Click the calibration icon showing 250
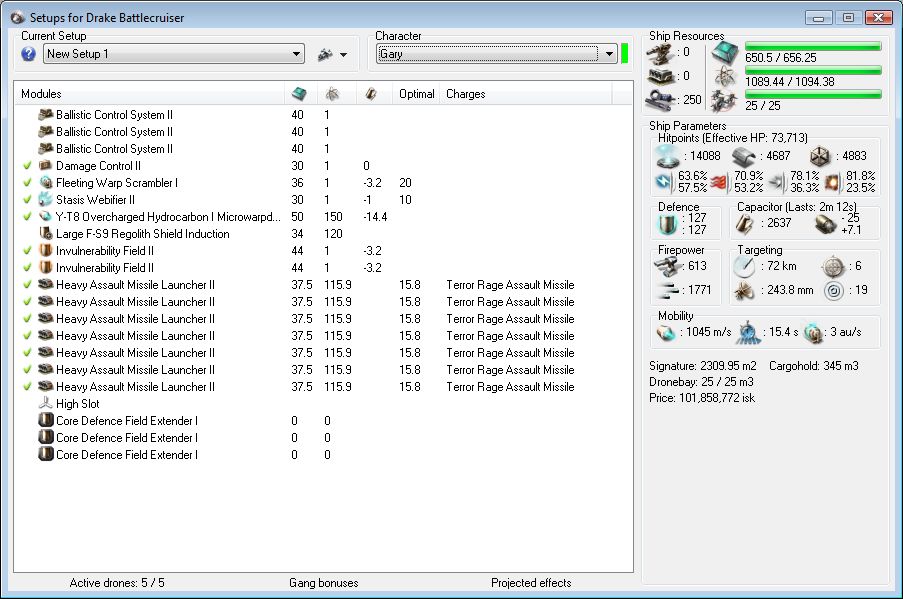This screenshot has width=903, height=599. tap(661, 100)
